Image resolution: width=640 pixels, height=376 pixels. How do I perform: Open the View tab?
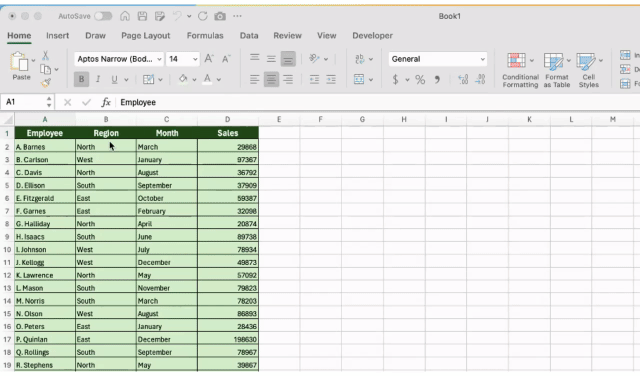(327, 36)
